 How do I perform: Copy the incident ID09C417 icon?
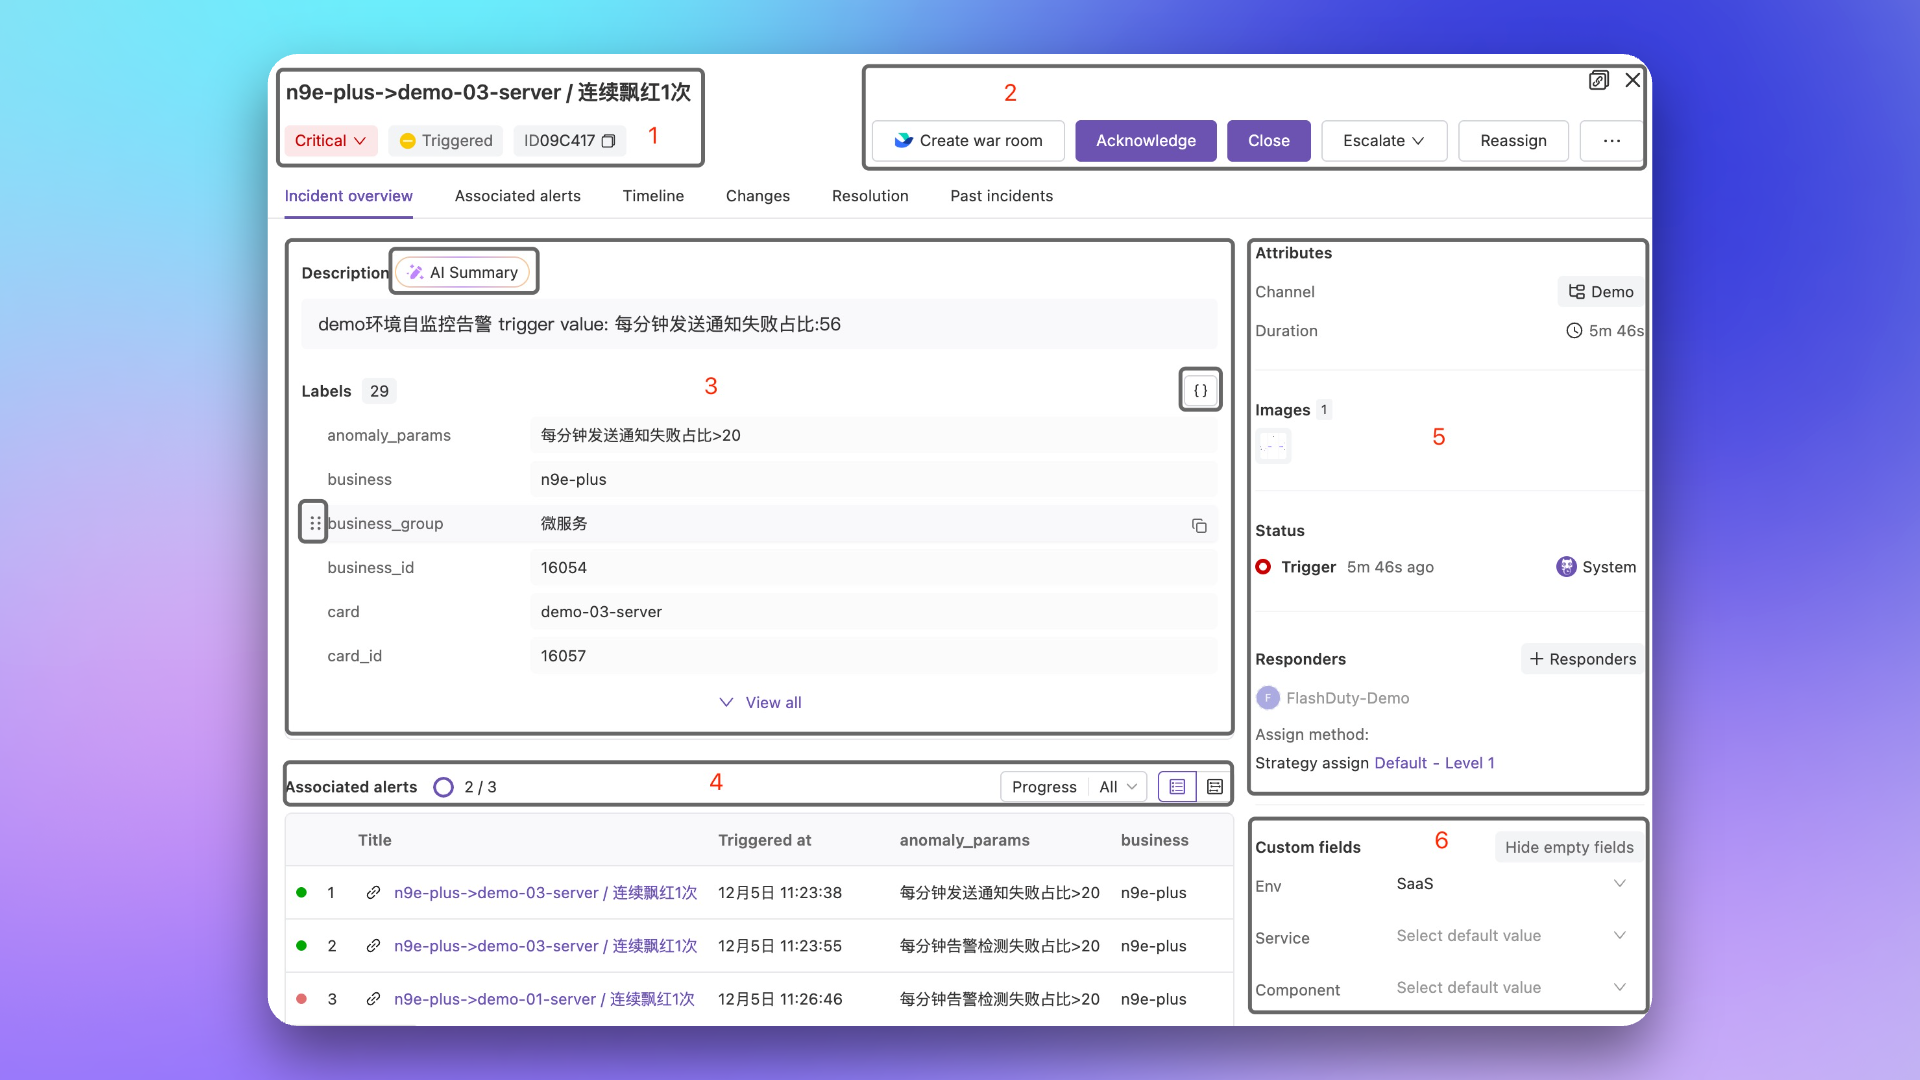(608, 141)
